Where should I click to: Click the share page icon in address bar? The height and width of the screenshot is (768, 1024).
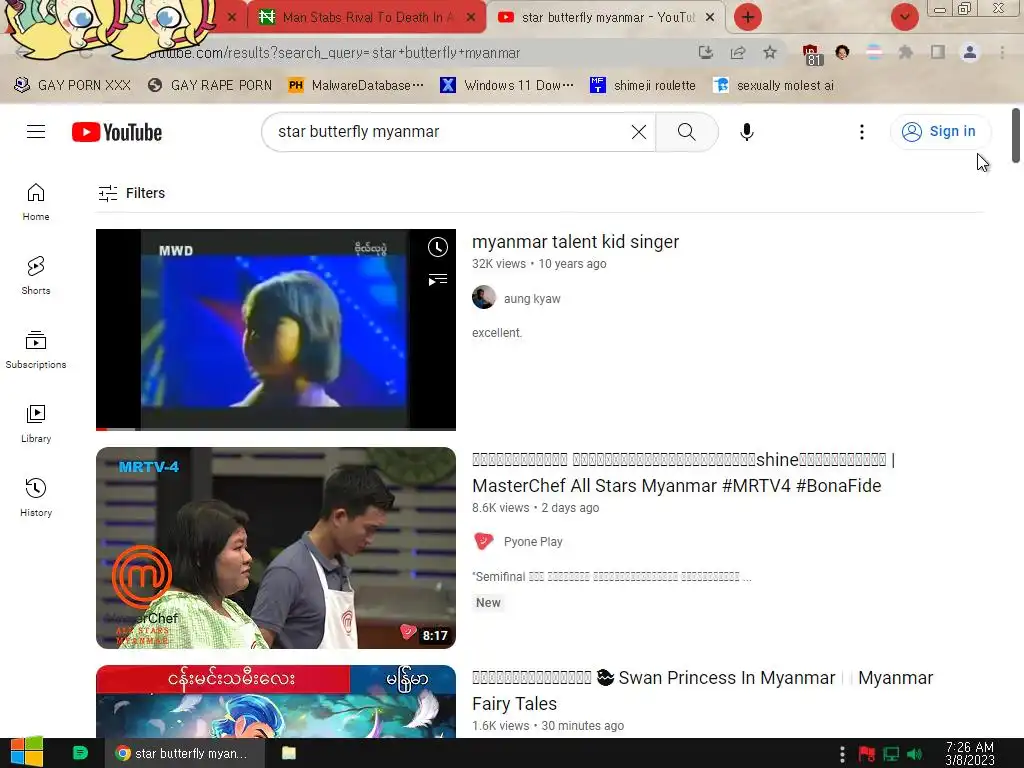(738, 52)
